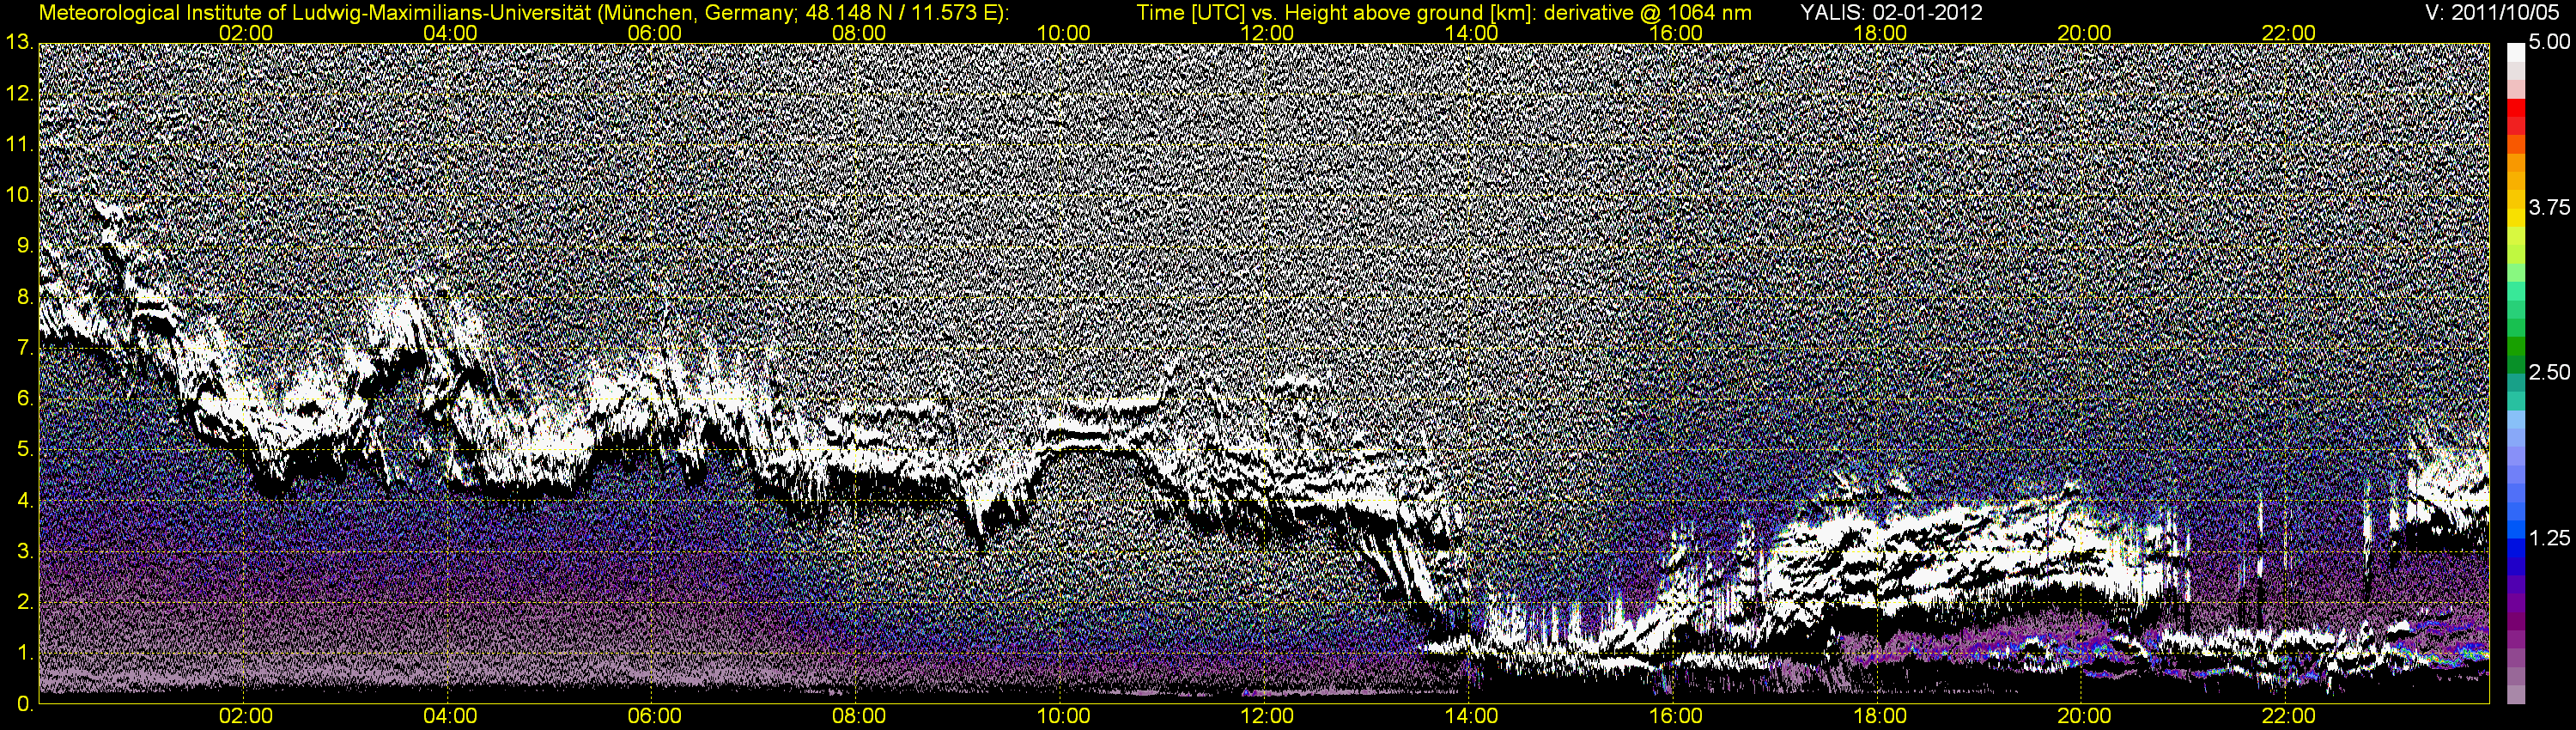This screenshot has height=730, width=2576.
Task: Click the 7 km height axis label
Action: 24,348
